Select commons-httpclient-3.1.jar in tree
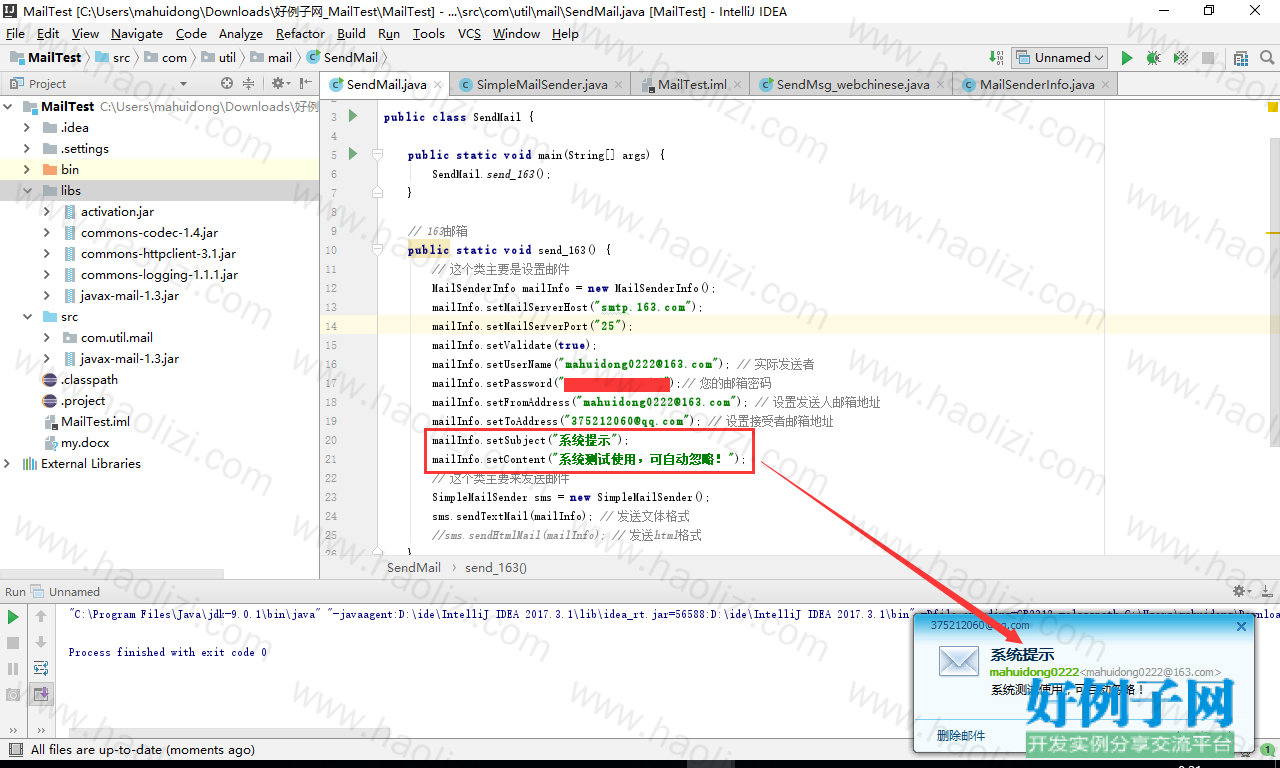 pos(159,253)
